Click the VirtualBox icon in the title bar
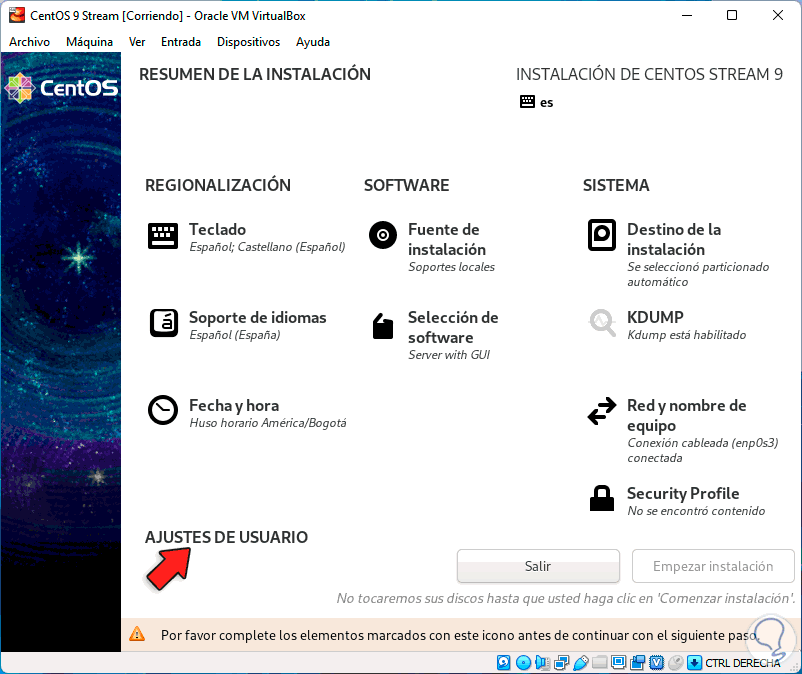The height and width of the screenshot is (674, 802). click(x=17, y=15)
